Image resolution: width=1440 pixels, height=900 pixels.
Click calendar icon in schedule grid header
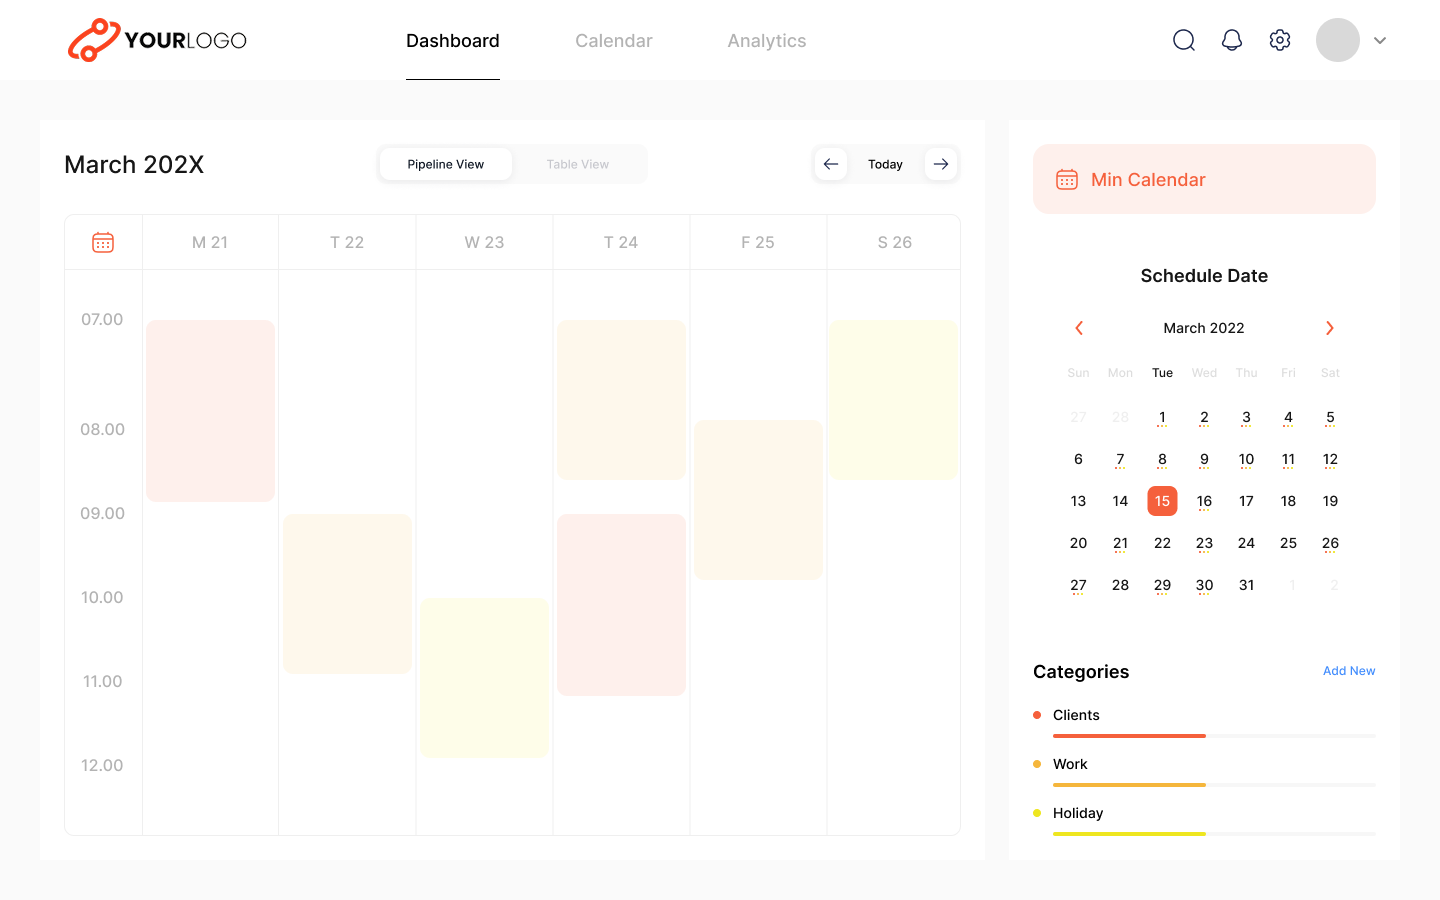click(103, 242)
